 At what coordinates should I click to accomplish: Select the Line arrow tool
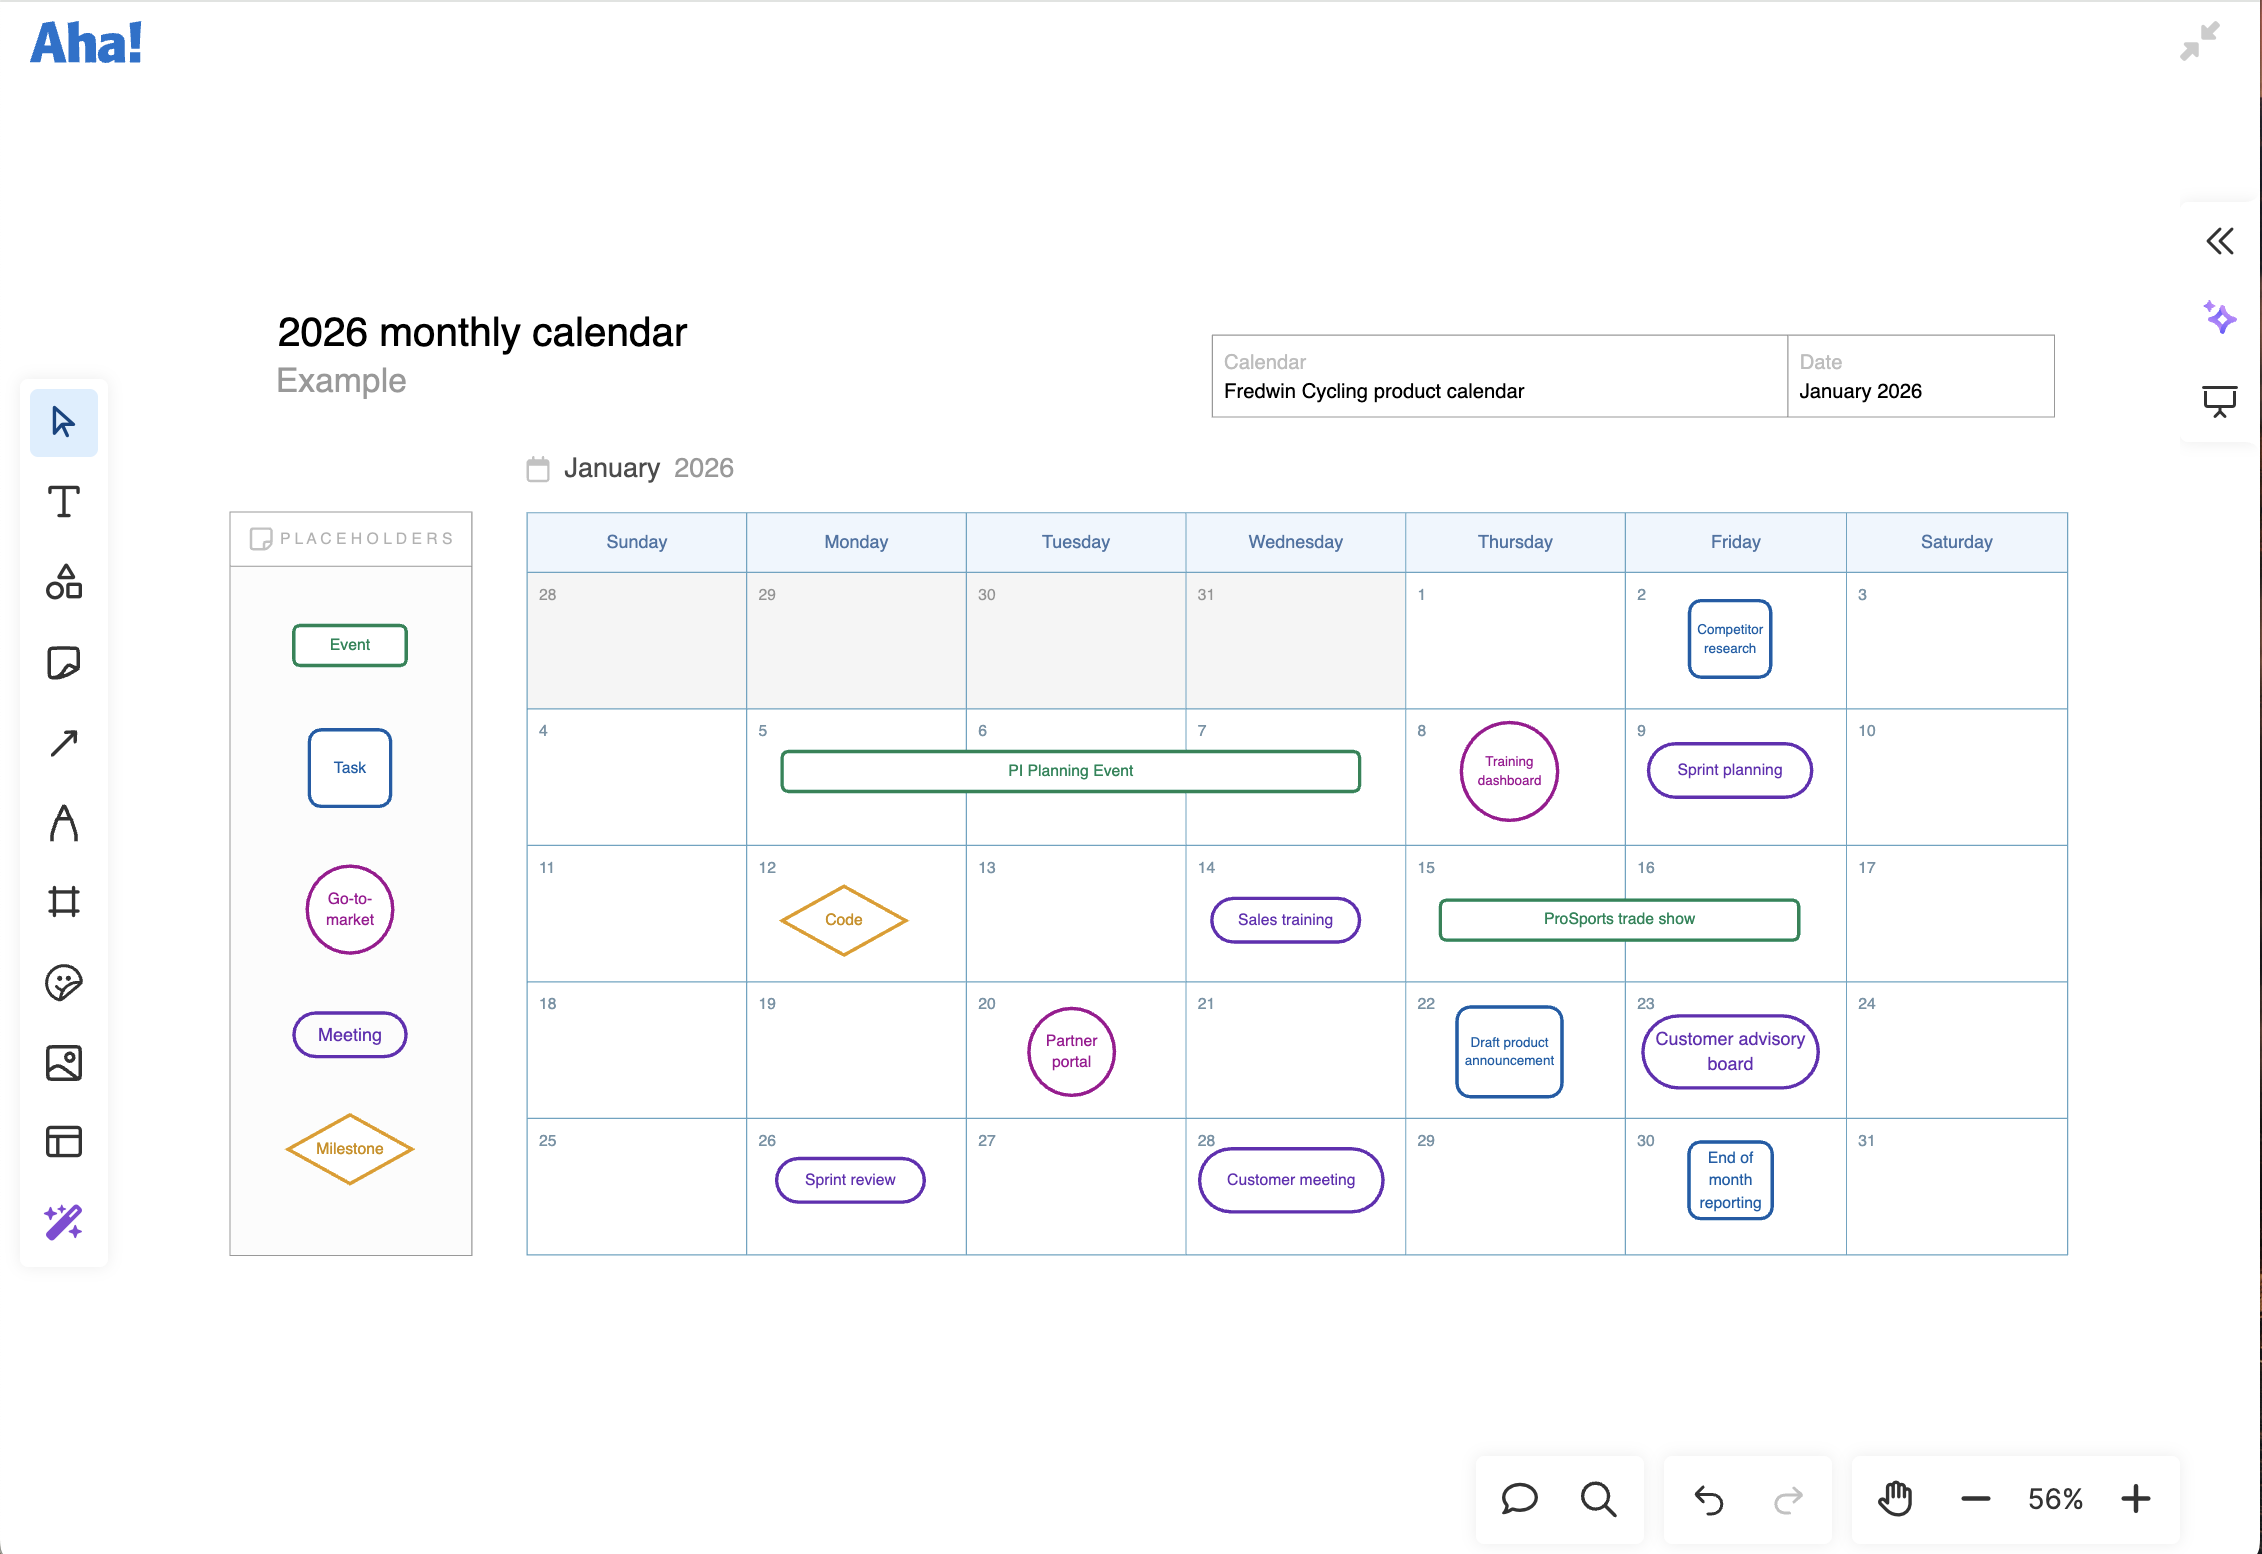click(63, 743)
